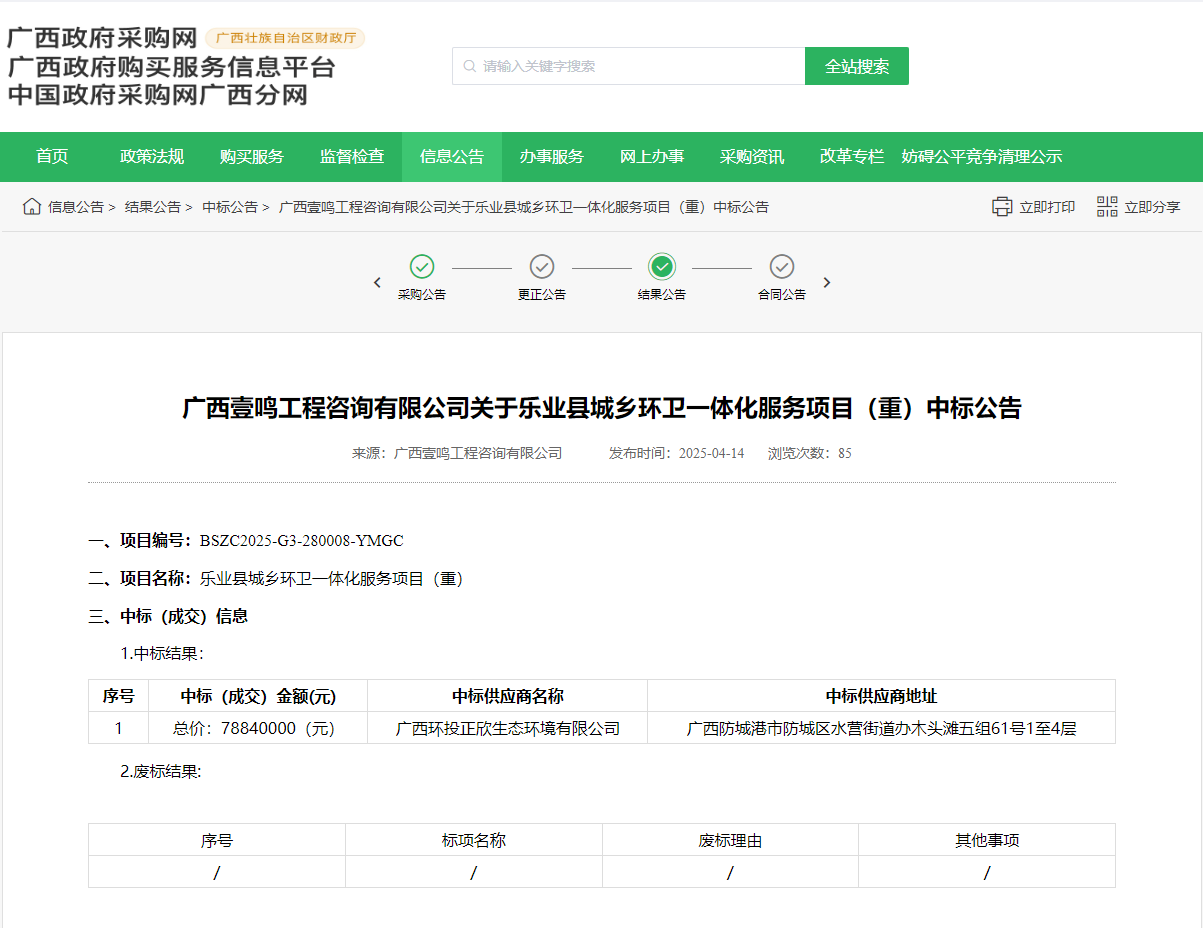Viewport: 1203px width, 928px height.
Task: Click the QR code share icon
Action: click(x=1107, y=207)
